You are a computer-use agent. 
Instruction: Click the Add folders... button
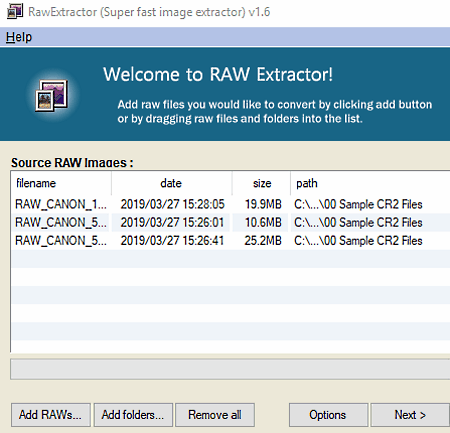[133, 415]
